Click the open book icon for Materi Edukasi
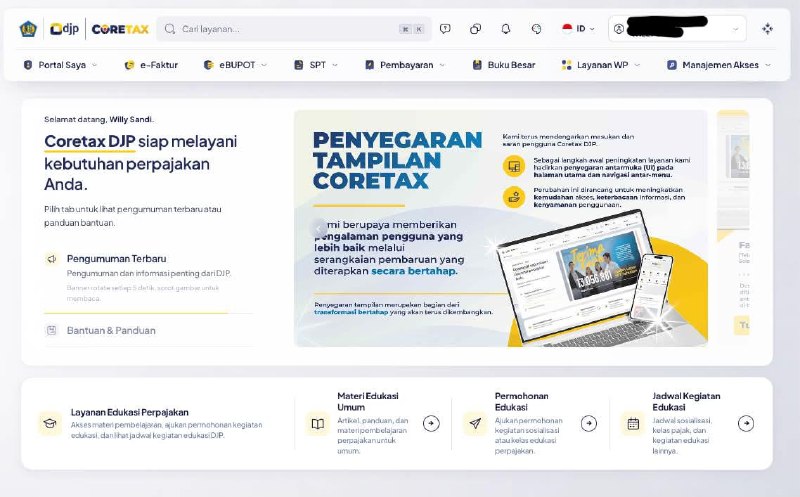 point(317,424)
